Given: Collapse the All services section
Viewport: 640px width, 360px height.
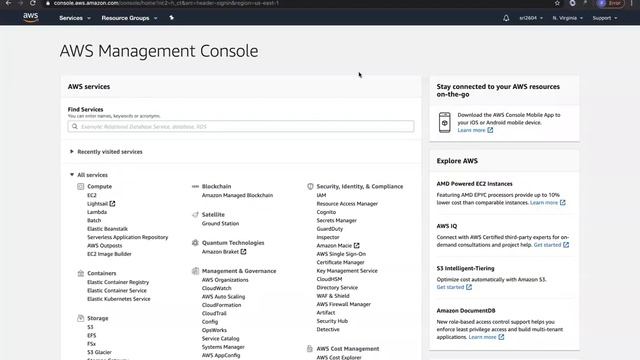Looking at the screenshot, I should coord(89,175).
